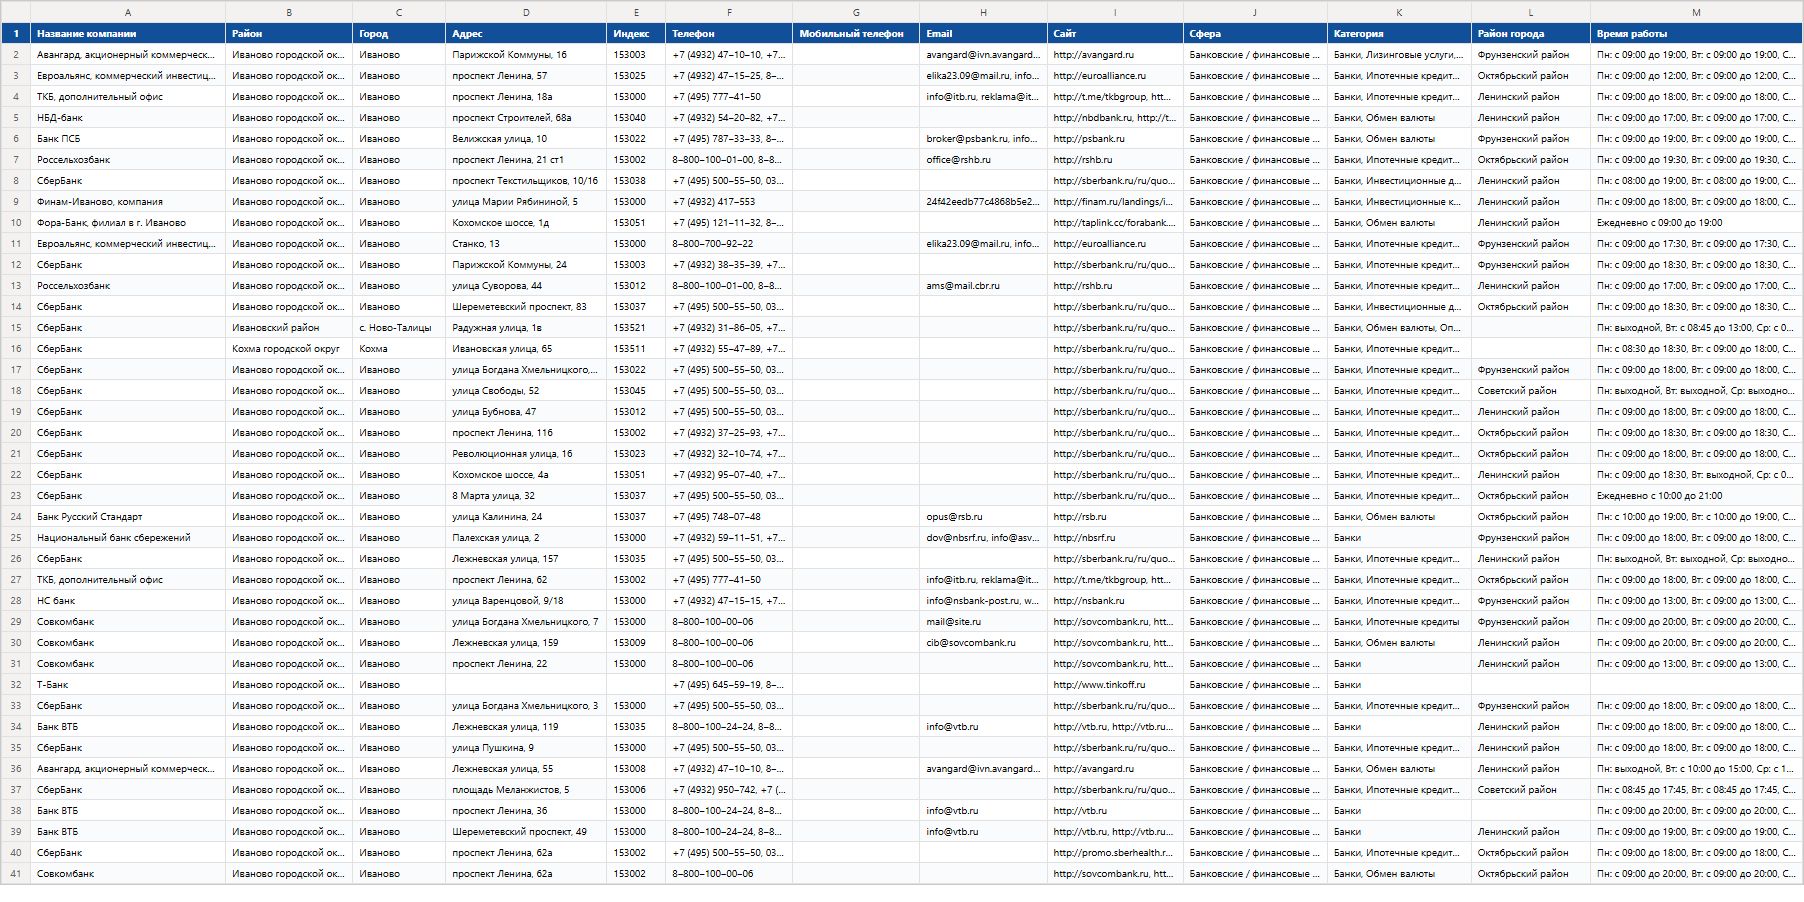This screenshot has width=1804, height=902.
Task: Click postal index cell '153040'
Action: (x=636, y=117)
